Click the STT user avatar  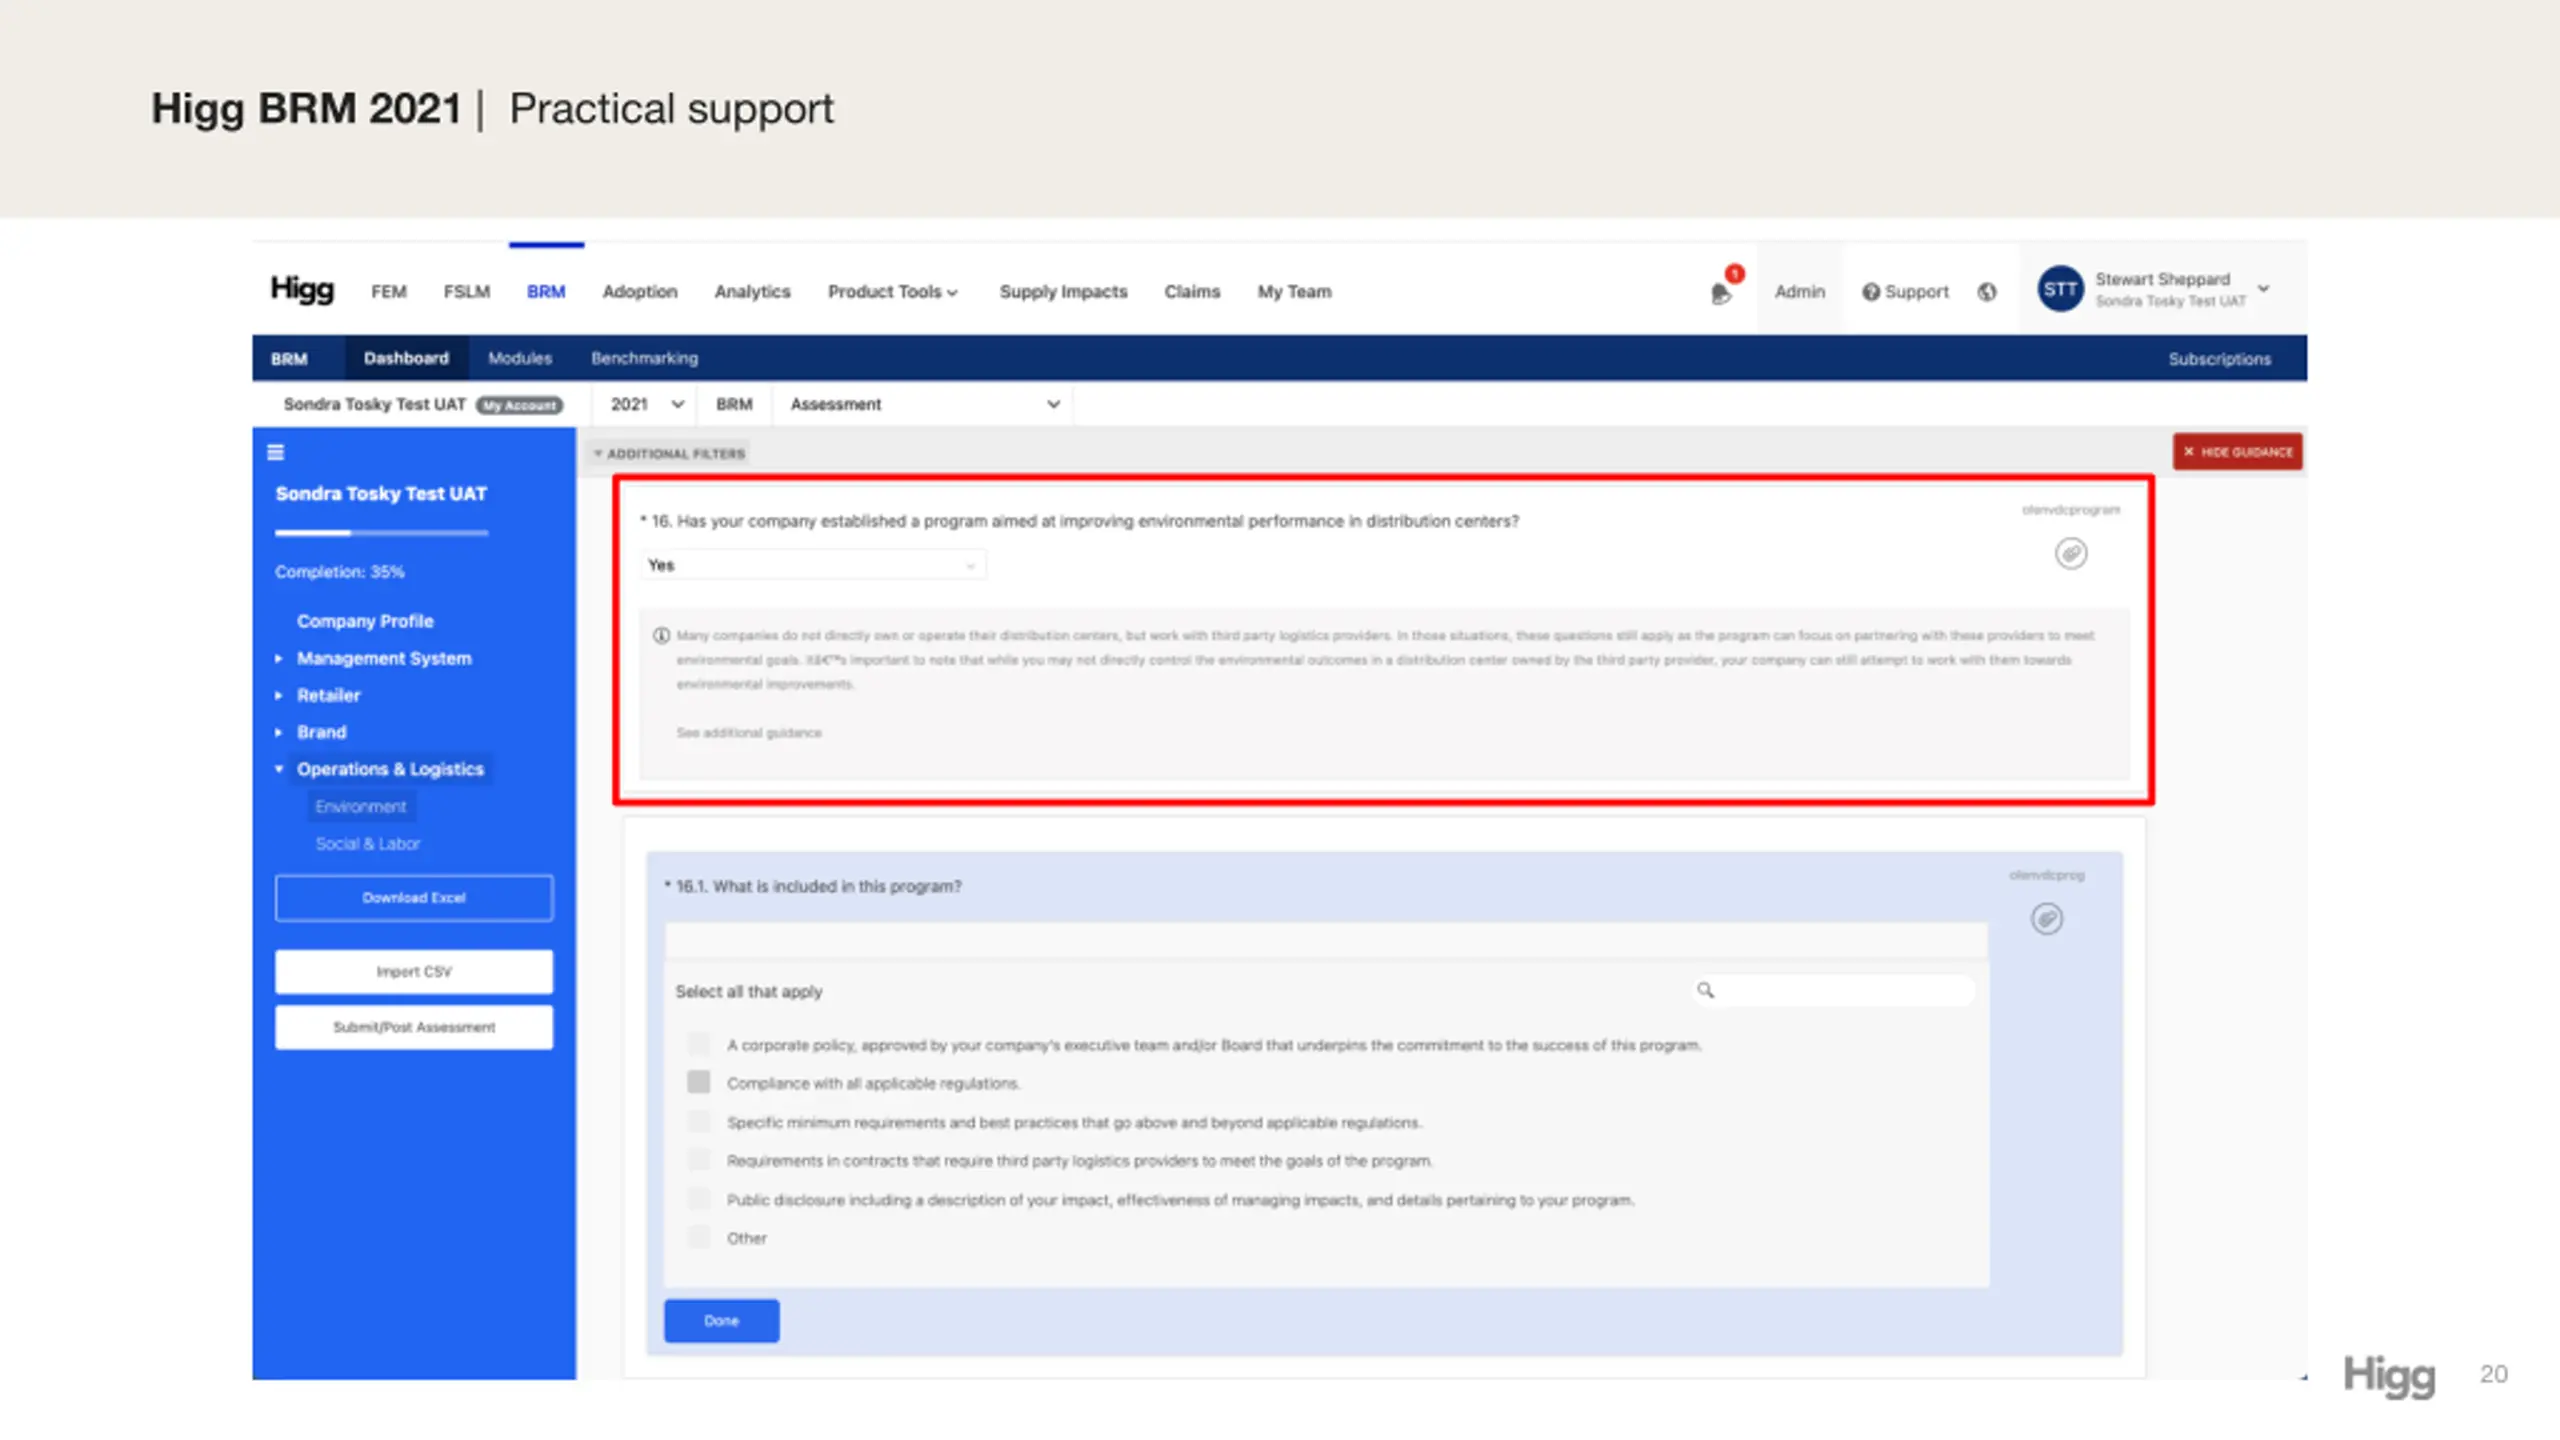pos(2060,290)
